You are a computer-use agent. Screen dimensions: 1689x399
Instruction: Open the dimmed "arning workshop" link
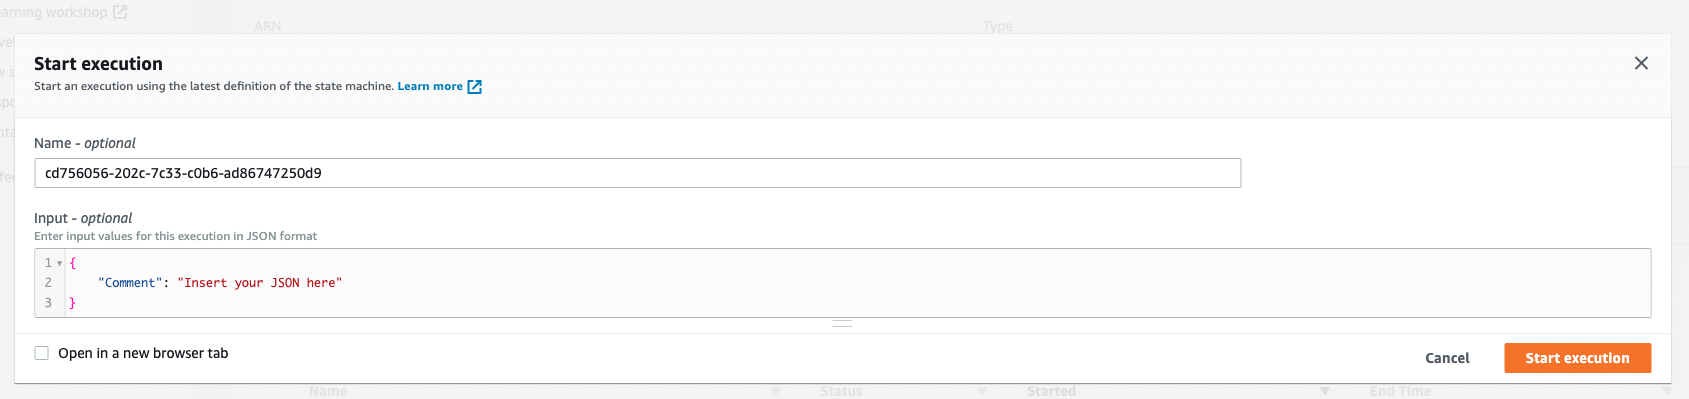(53, 12)
